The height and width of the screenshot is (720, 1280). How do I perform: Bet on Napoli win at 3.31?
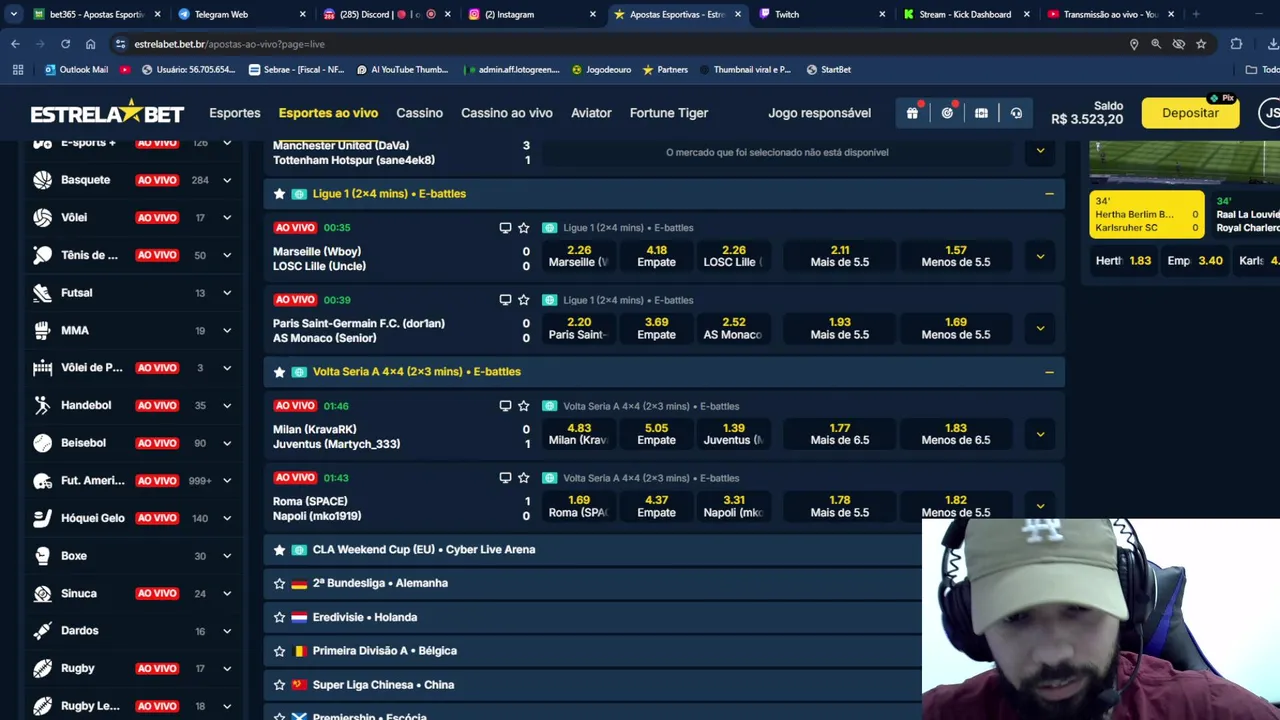(x=733, y=506)
